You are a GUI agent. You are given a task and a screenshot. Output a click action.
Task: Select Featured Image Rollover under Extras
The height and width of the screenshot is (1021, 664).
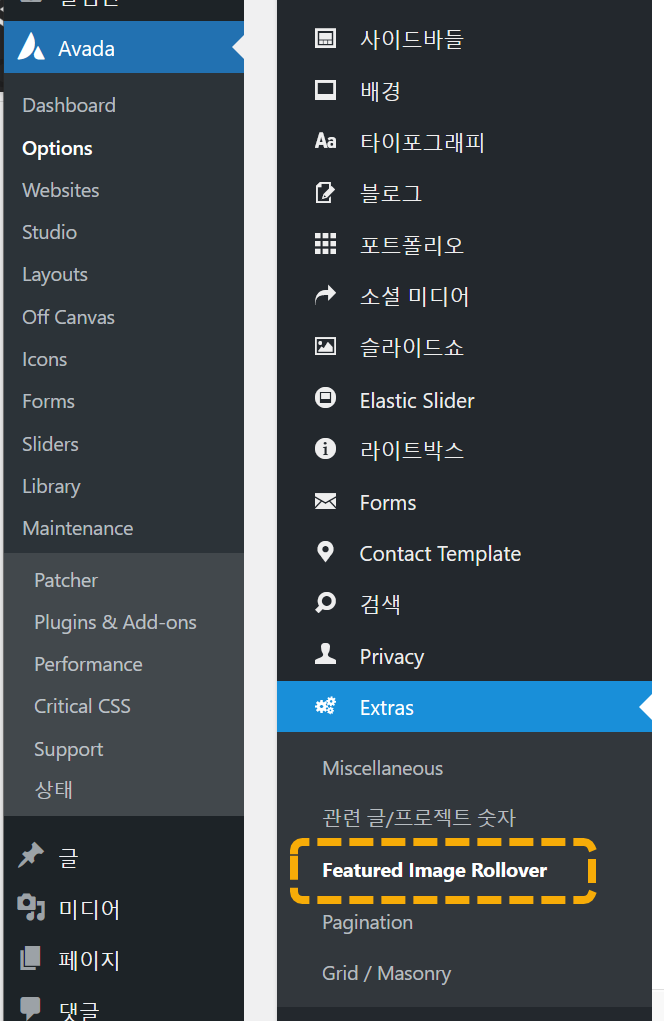tap(434, 871)
